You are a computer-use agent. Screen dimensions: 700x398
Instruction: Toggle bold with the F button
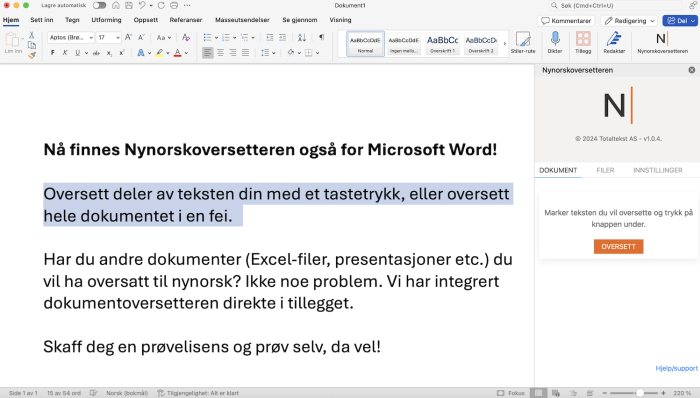53,53
